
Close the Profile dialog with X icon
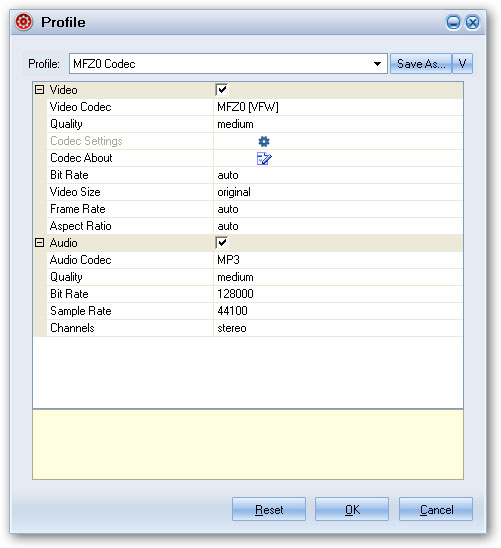coord(473,23)
